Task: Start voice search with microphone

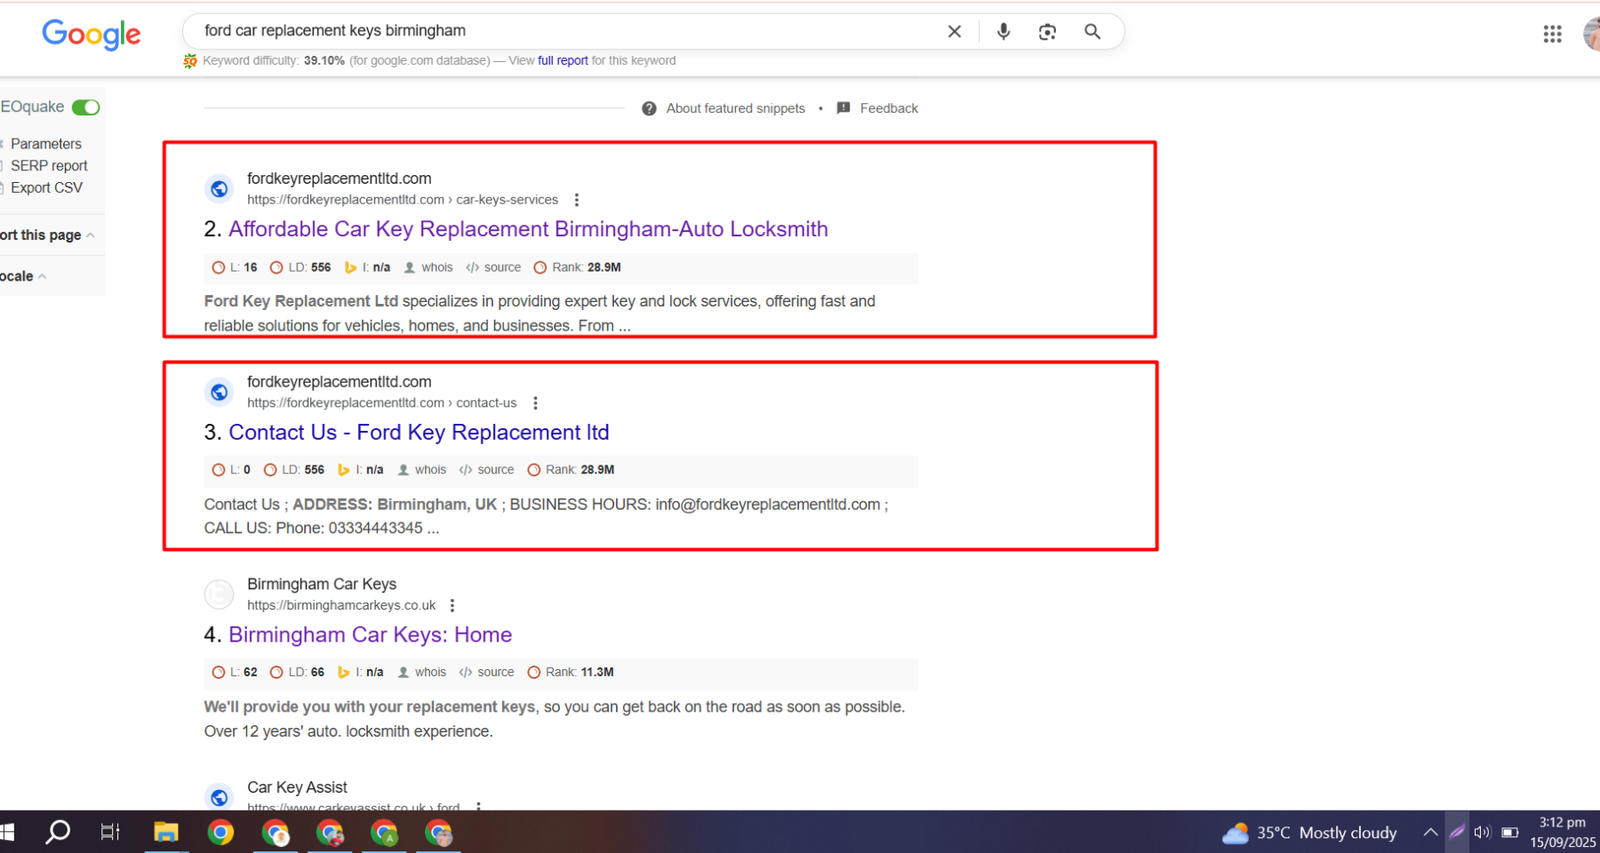Action: pyautogui.click(x=1003, y=32)
